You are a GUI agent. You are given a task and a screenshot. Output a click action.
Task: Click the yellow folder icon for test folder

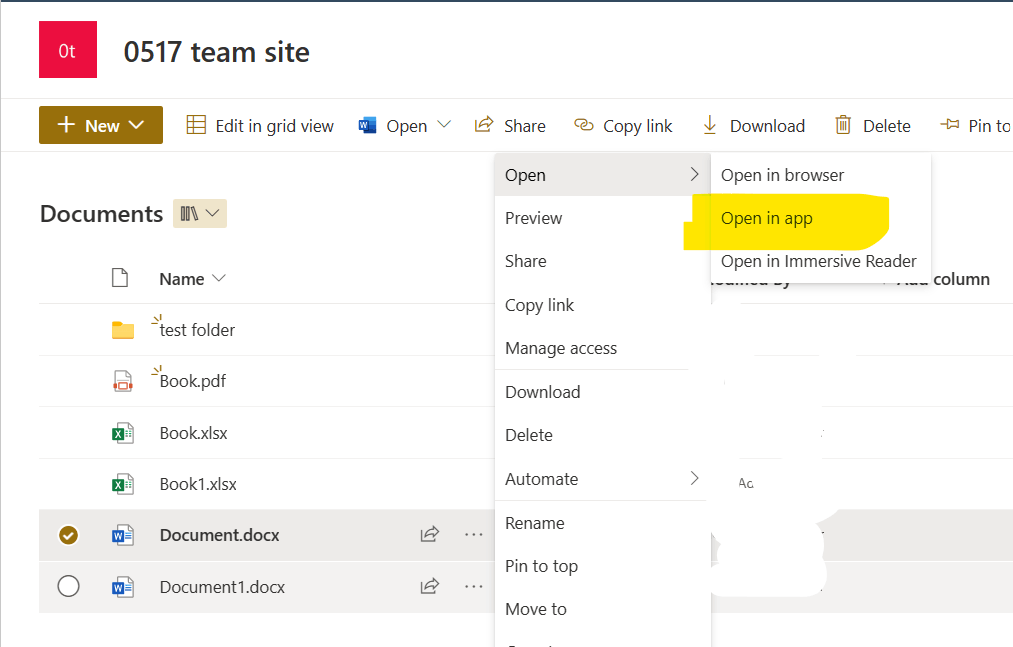pyautogui.click(x=124, y=329)
